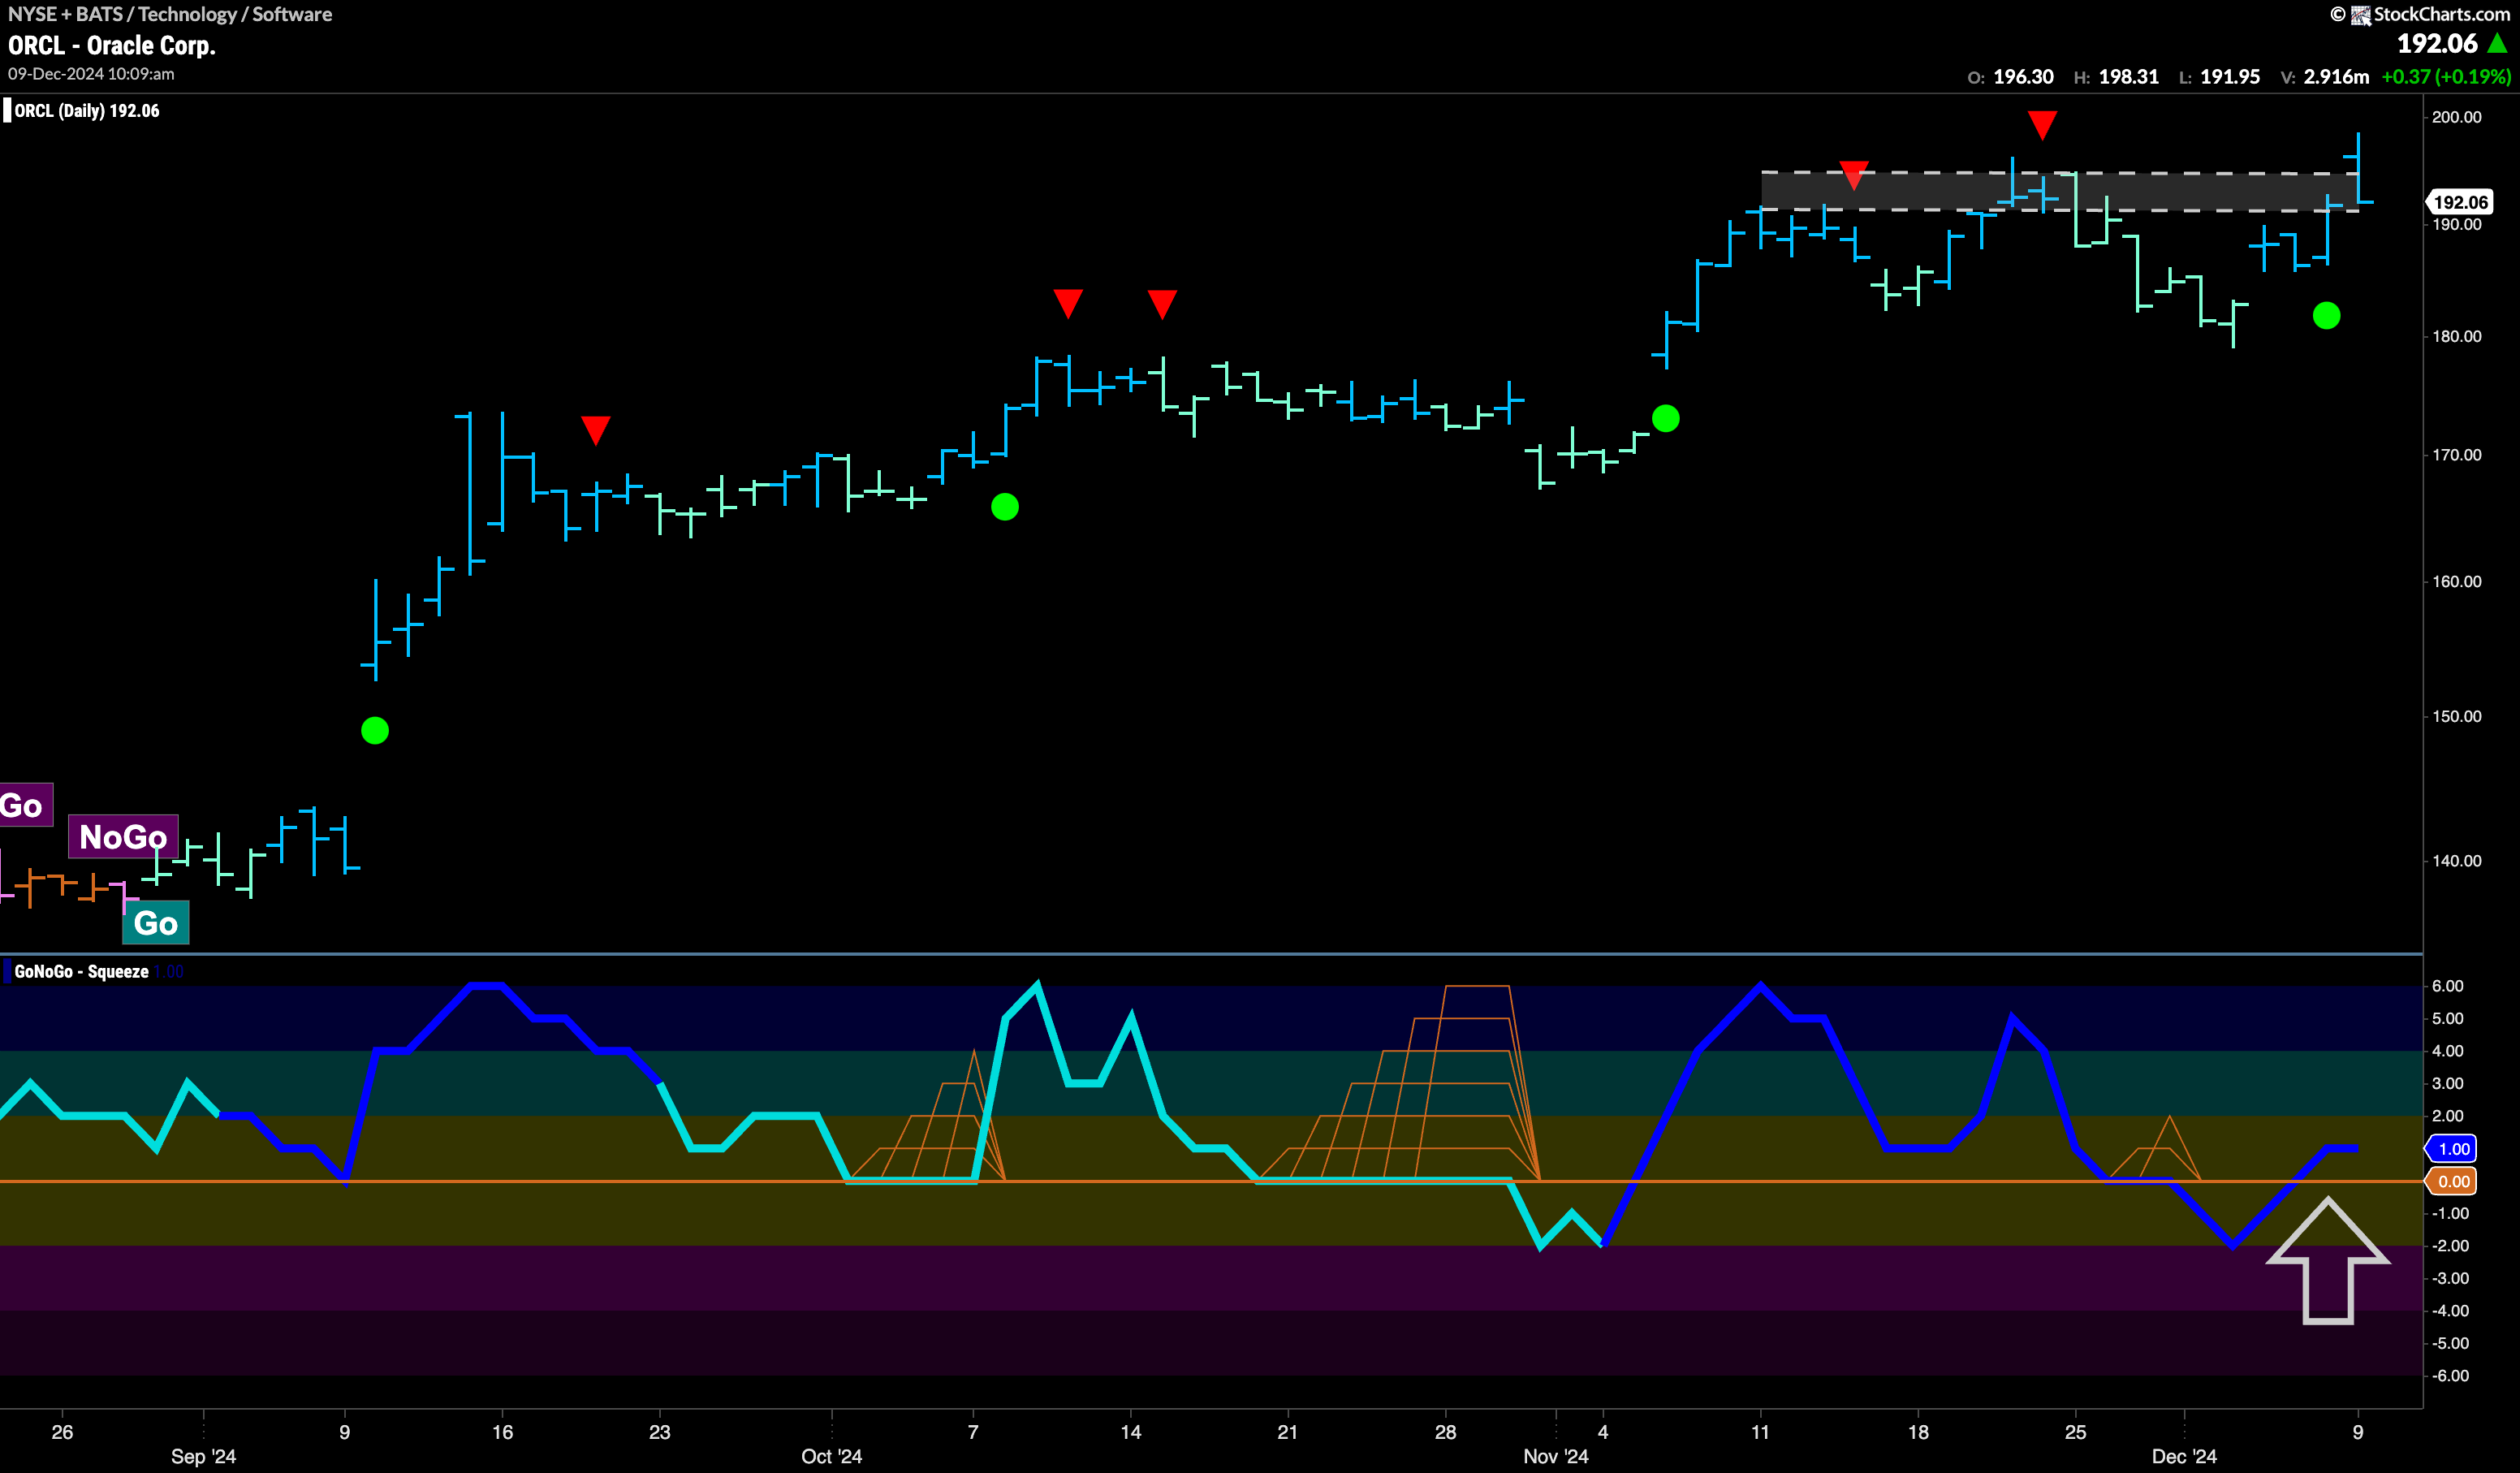
Task: Click the green circle signal in December
Action: [x=2327, y=316]
